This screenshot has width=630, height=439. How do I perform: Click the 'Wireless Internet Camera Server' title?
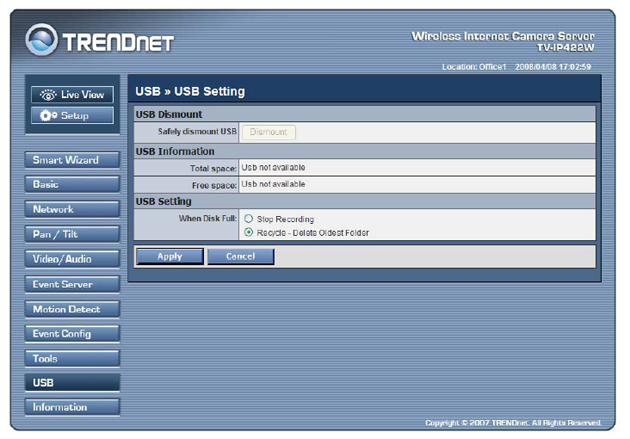tap(503, 36)
